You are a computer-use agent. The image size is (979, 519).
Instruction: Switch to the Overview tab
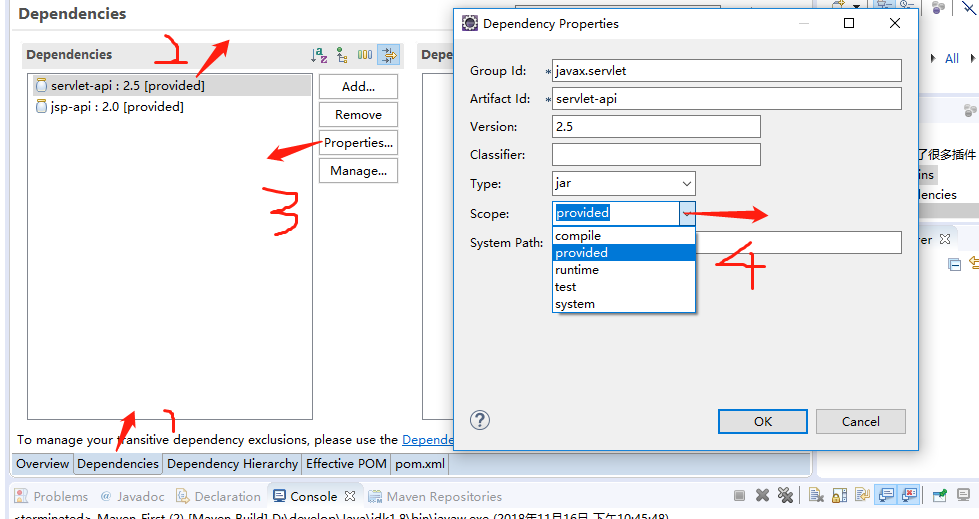42,464
